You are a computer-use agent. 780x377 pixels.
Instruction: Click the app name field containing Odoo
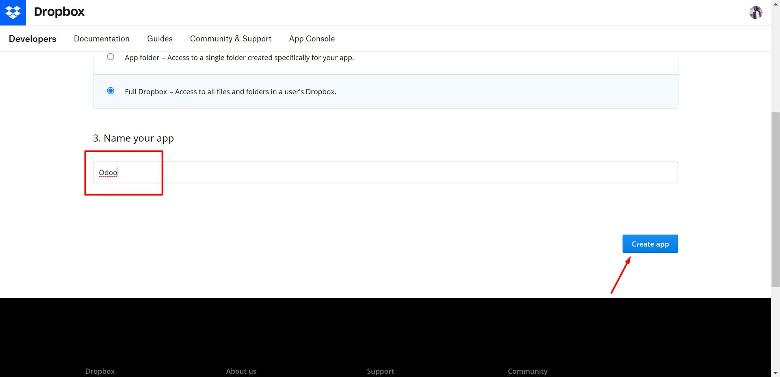click(386, 172)
